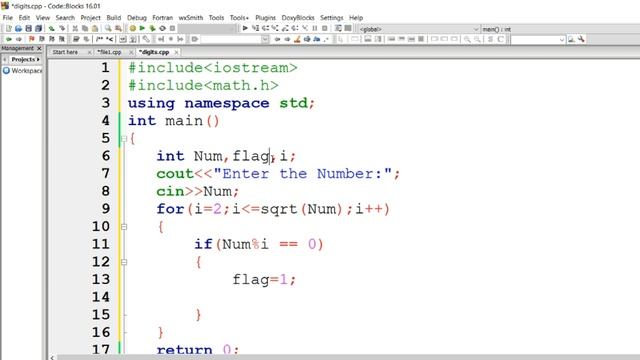Screen dimensions: 640x360
Task: Click the wrench settings icon
Action: coord(581,39)
